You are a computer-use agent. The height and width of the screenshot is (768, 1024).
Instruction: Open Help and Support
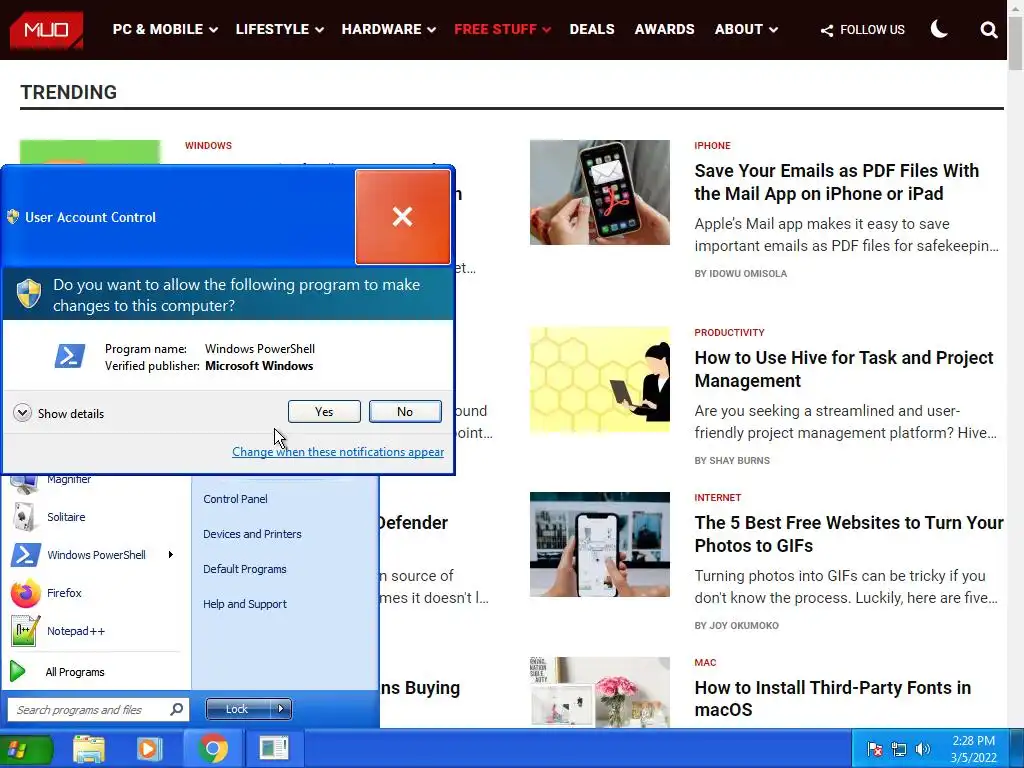pos(244,604)
